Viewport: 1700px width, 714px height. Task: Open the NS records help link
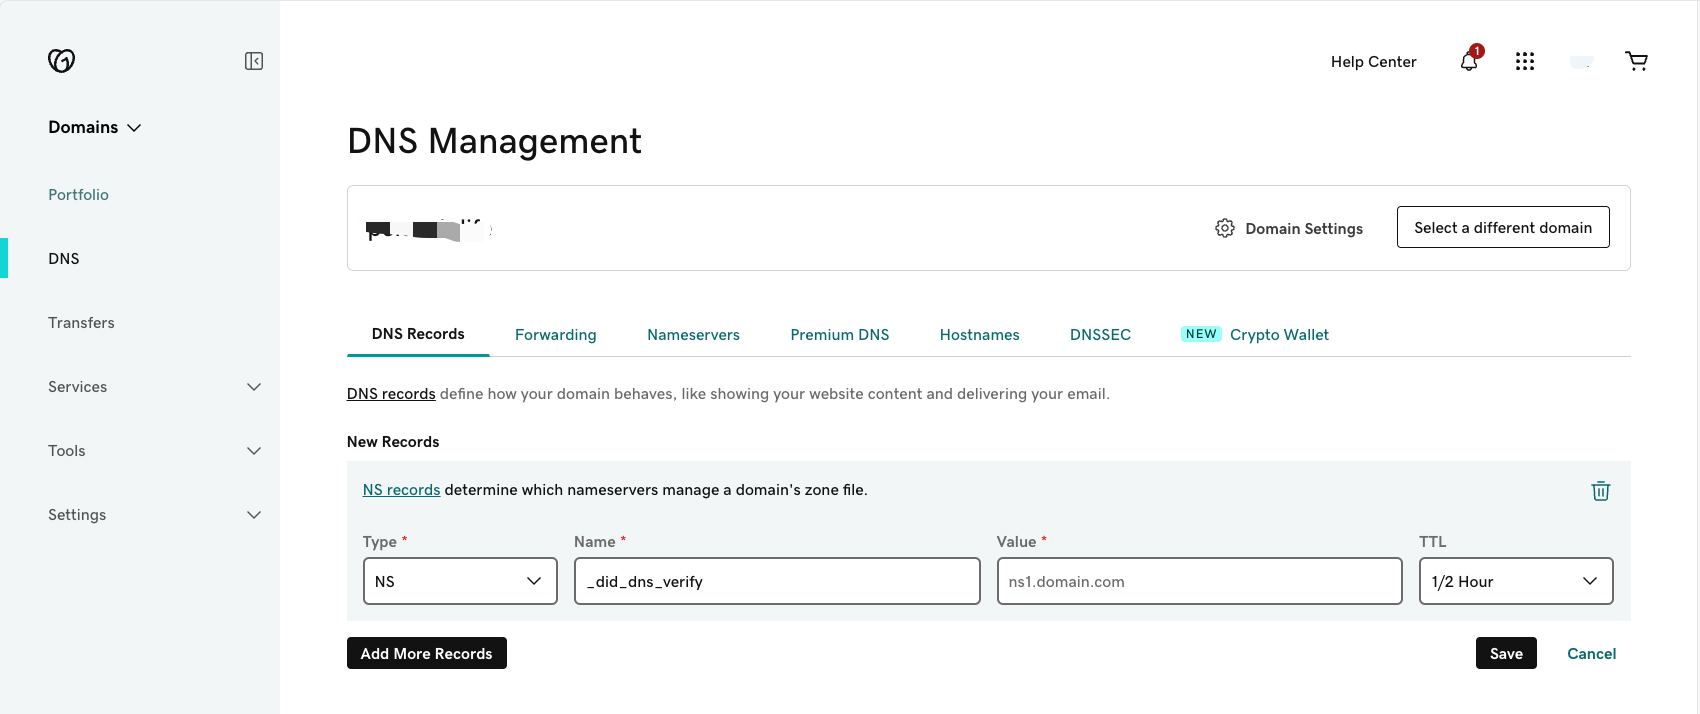401,490
